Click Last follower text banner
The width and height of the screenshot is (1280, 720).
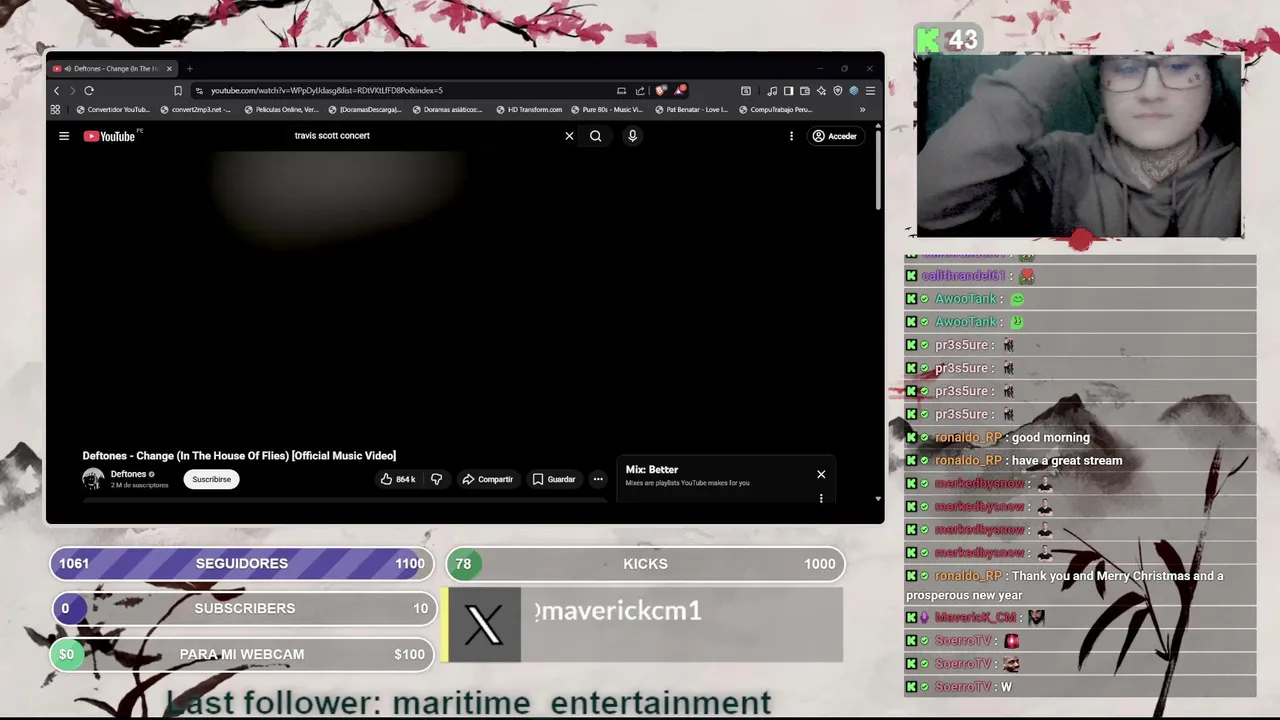[x=469, y=702]
